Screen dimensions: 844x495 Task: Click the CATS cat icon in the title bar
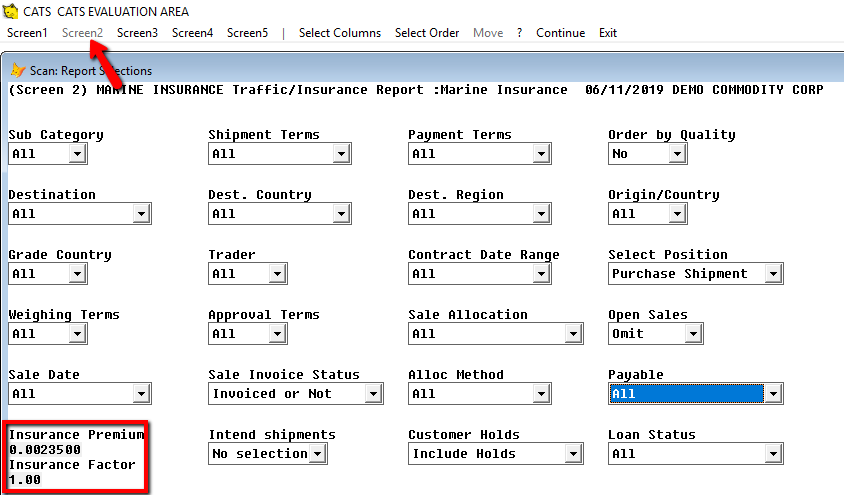point(10,11)
